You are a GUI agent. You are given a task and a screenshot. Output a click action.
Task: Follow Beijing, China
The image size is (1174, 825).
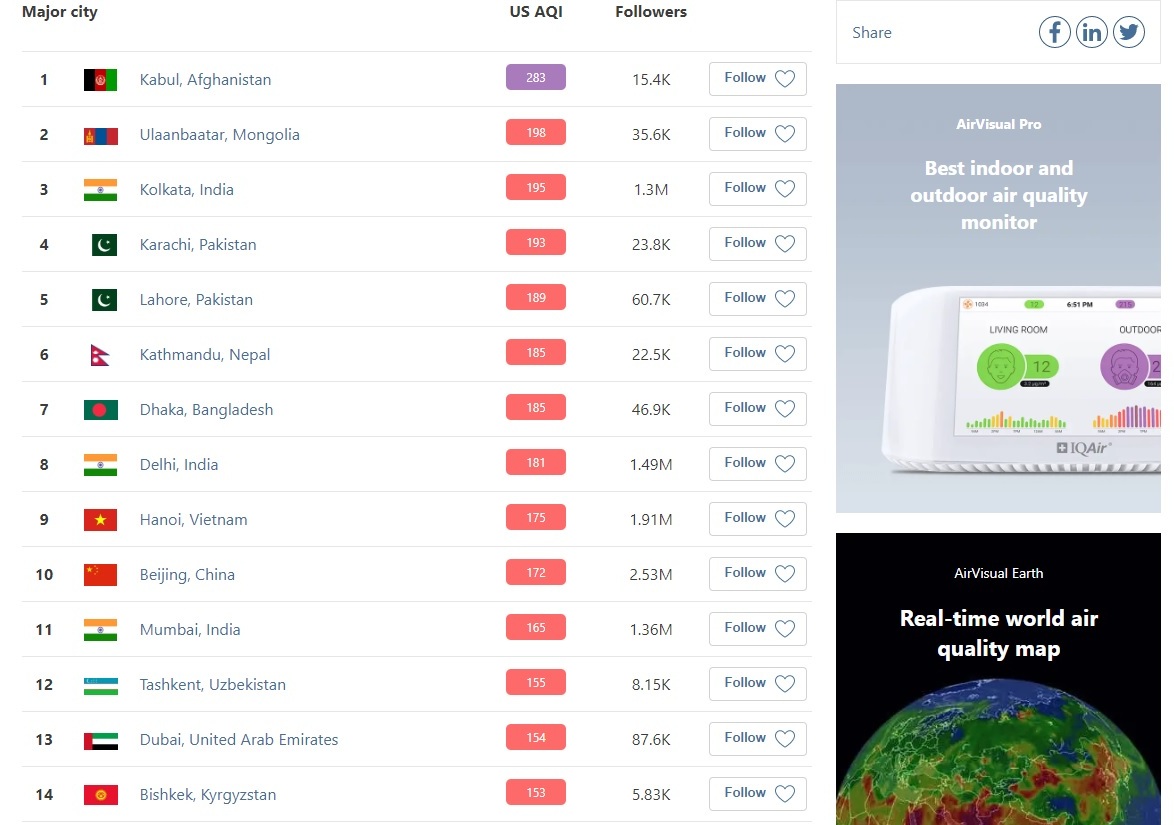pyautogui.click(x=757, y=574)
